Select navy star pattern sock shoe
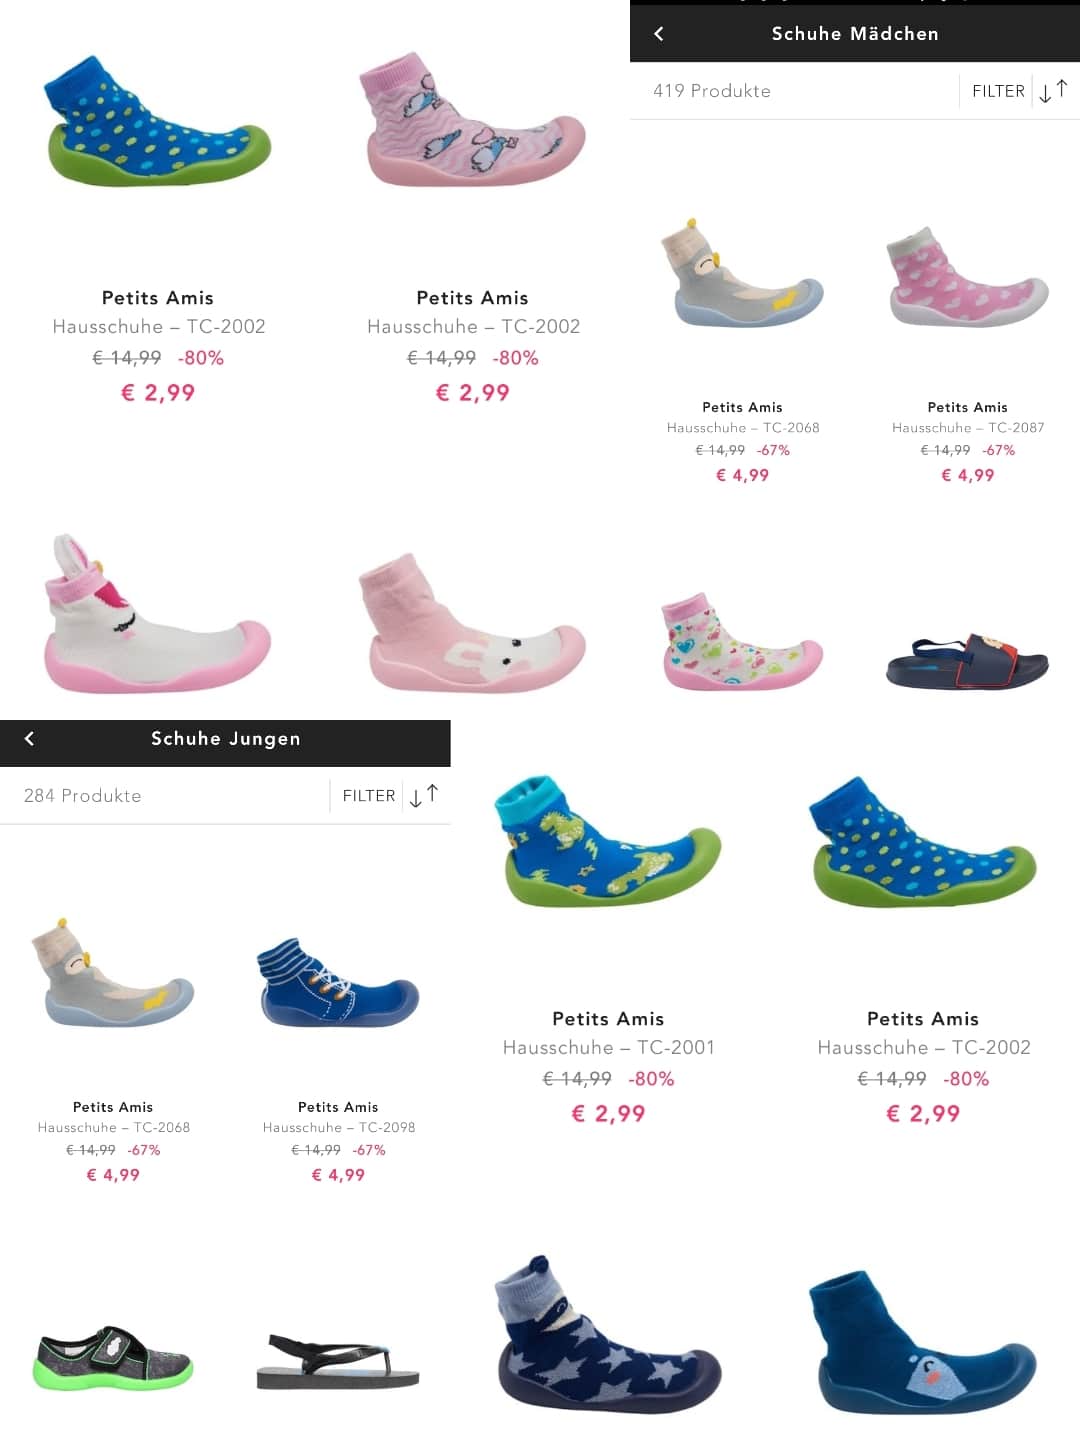The height and width of the screenshot is (1440, 1080). pyautogui.click(x=607, y=1335)
